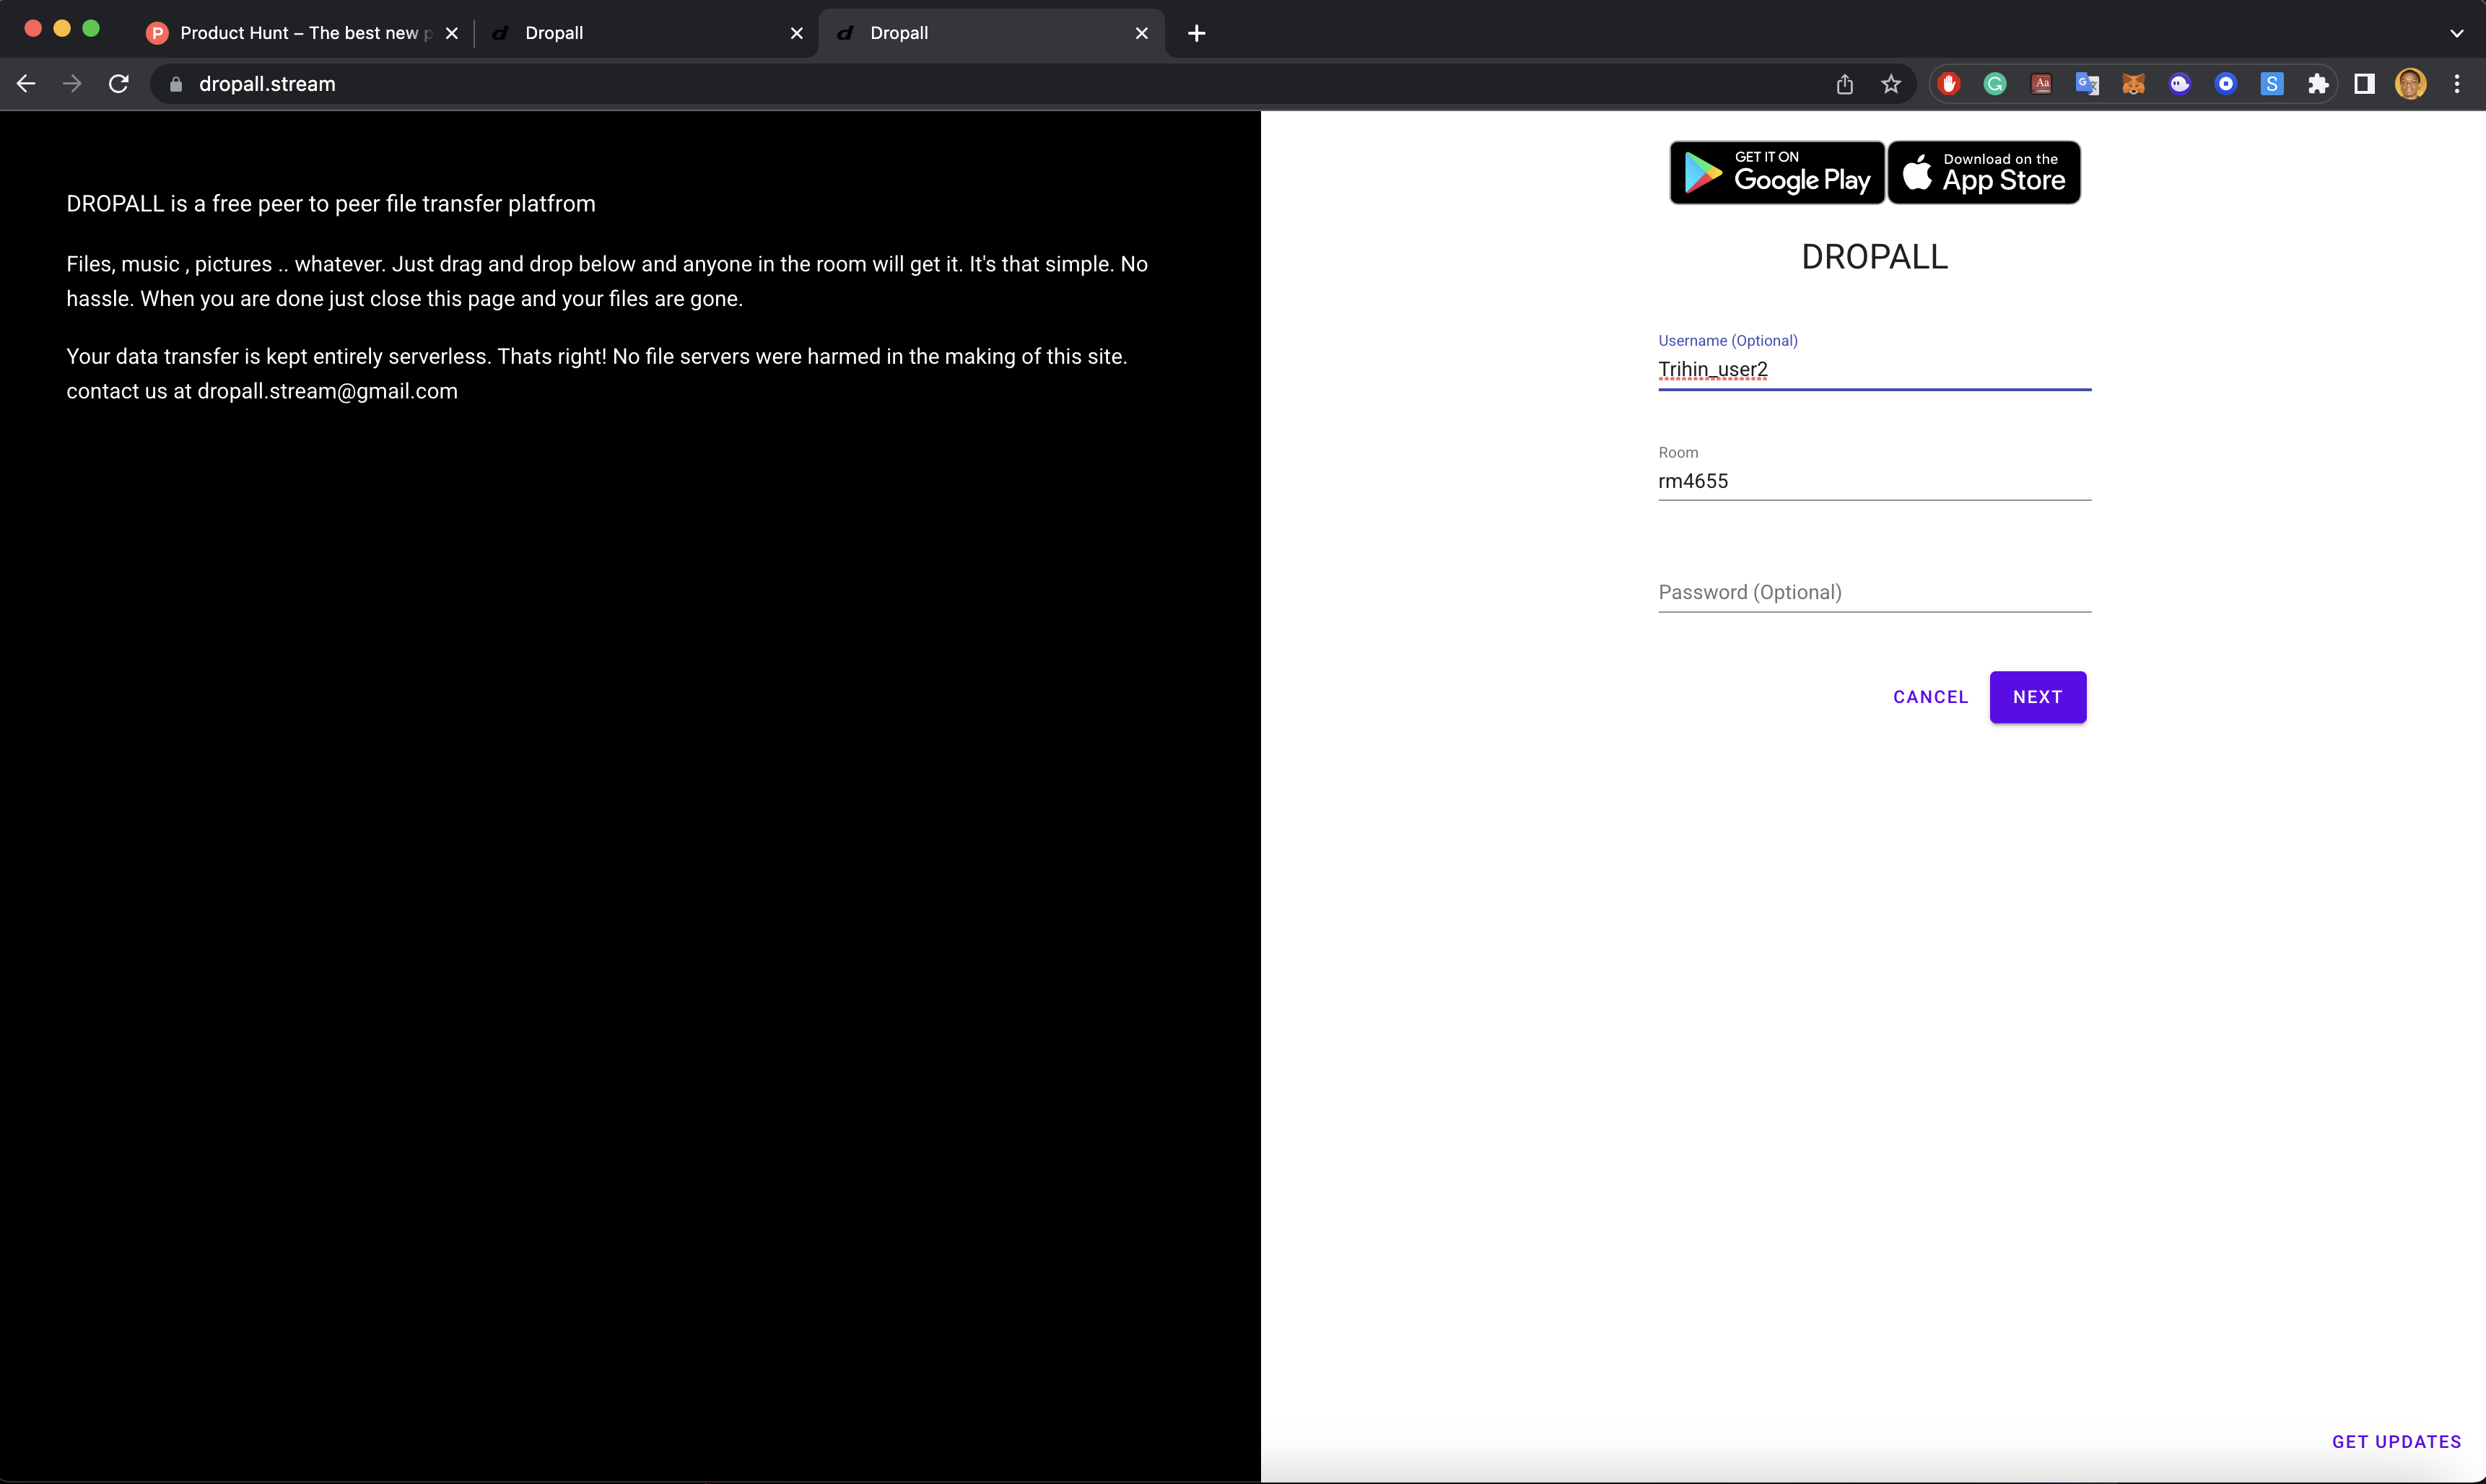This screenshot has width=2486, height=1484.
Task: Click the Download on App Store badge
Action: tap(1984, 172)
